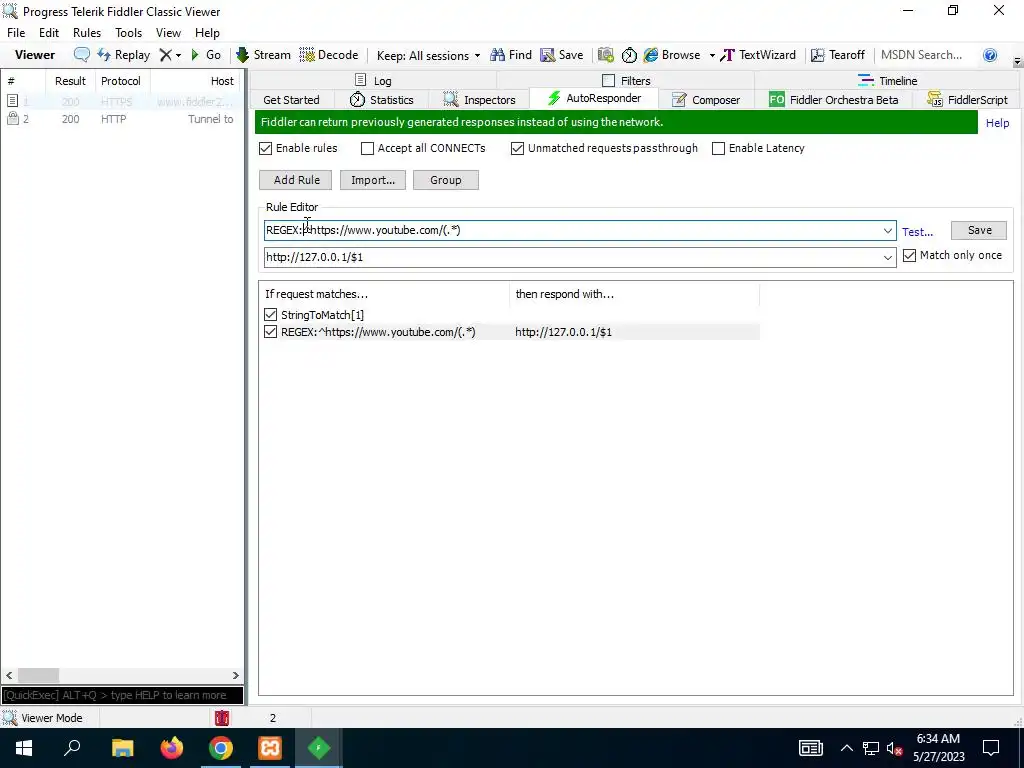Uncheck the REGEX youtube rule checkbox

(x=270, y=332)
